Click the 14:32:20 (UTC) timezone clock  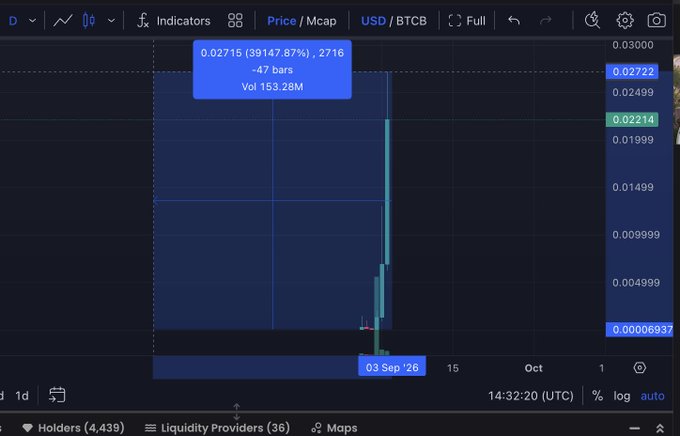pos(530,396)
